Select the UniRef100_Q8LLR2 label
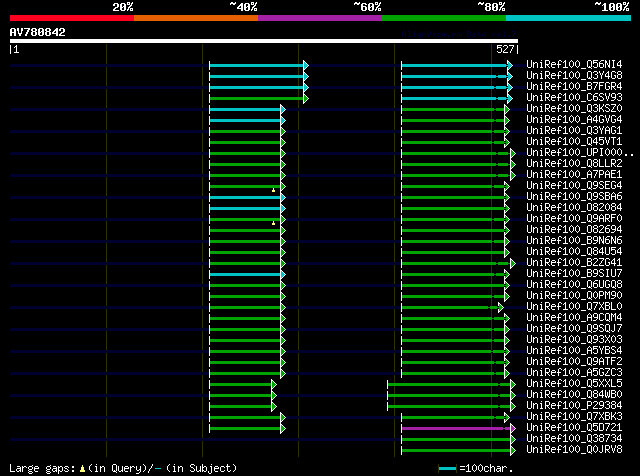 click(574, 164)
